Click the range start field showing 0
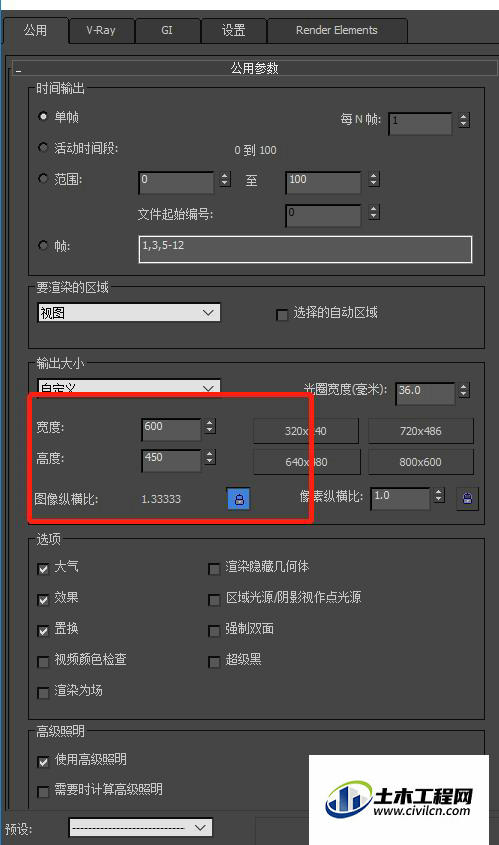Screen dimensions: 499x845 click(x=176, y=182)
